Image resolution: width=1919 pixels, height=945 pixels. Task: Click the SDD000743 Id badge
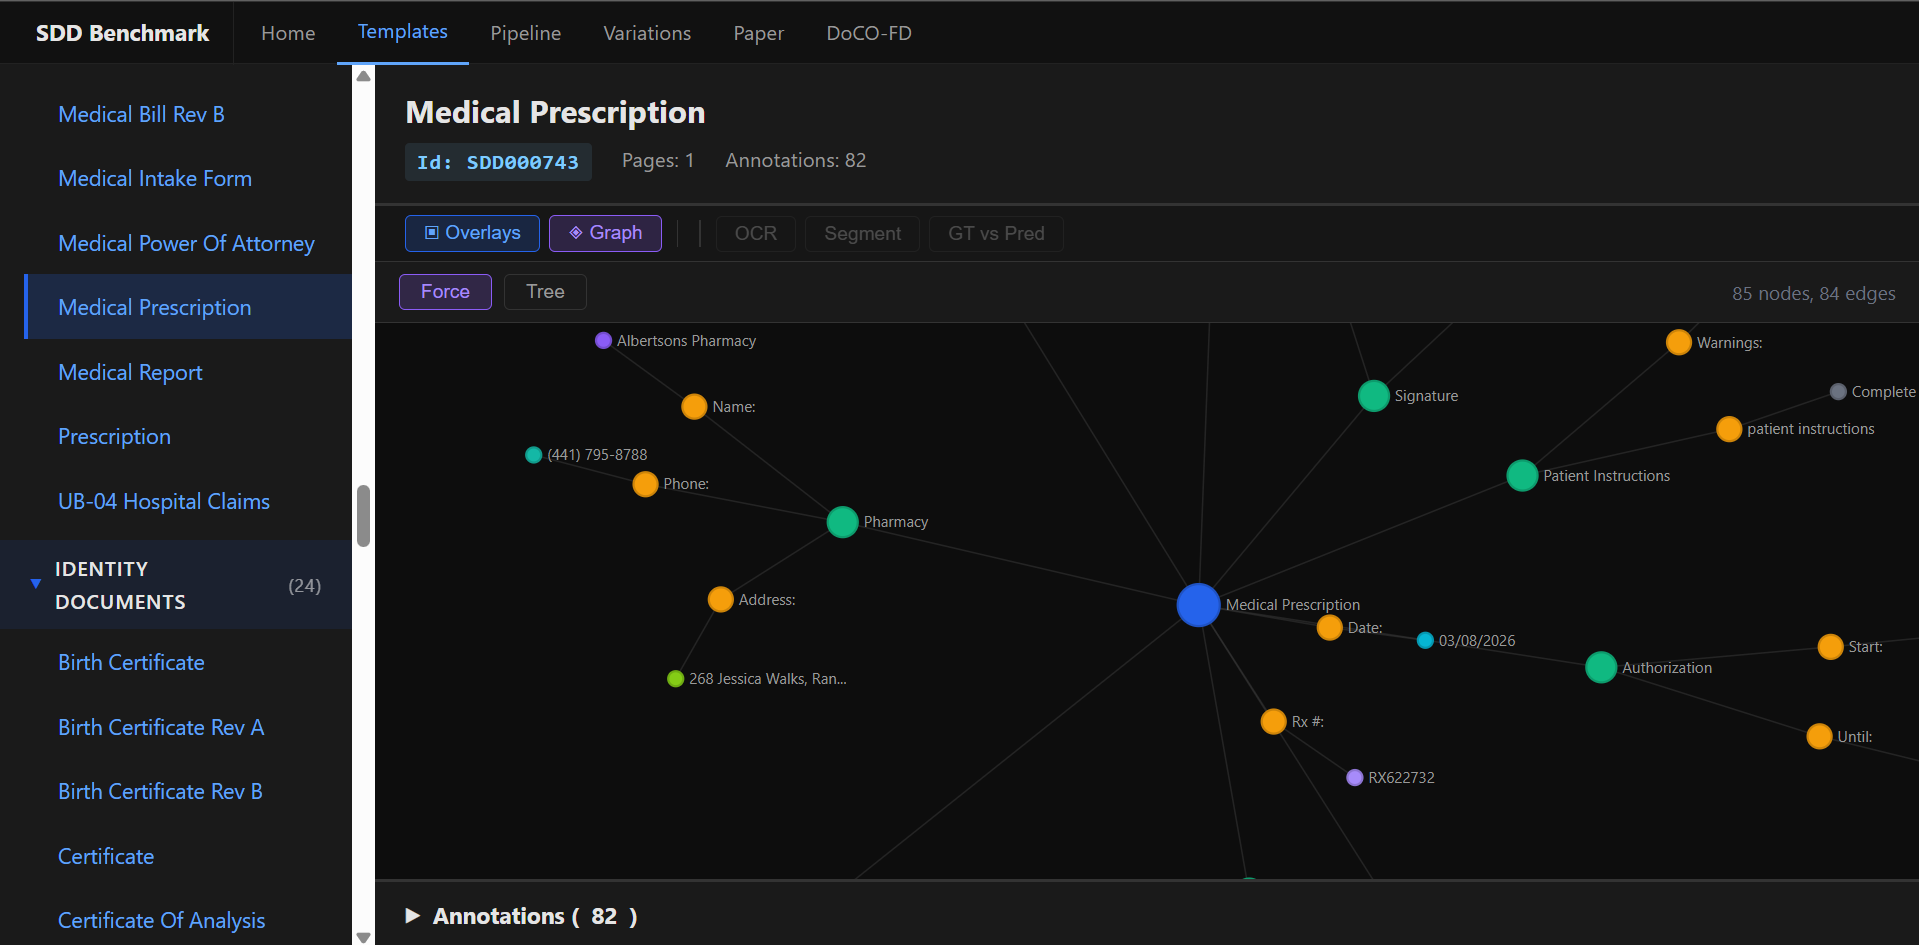point(497,161)
